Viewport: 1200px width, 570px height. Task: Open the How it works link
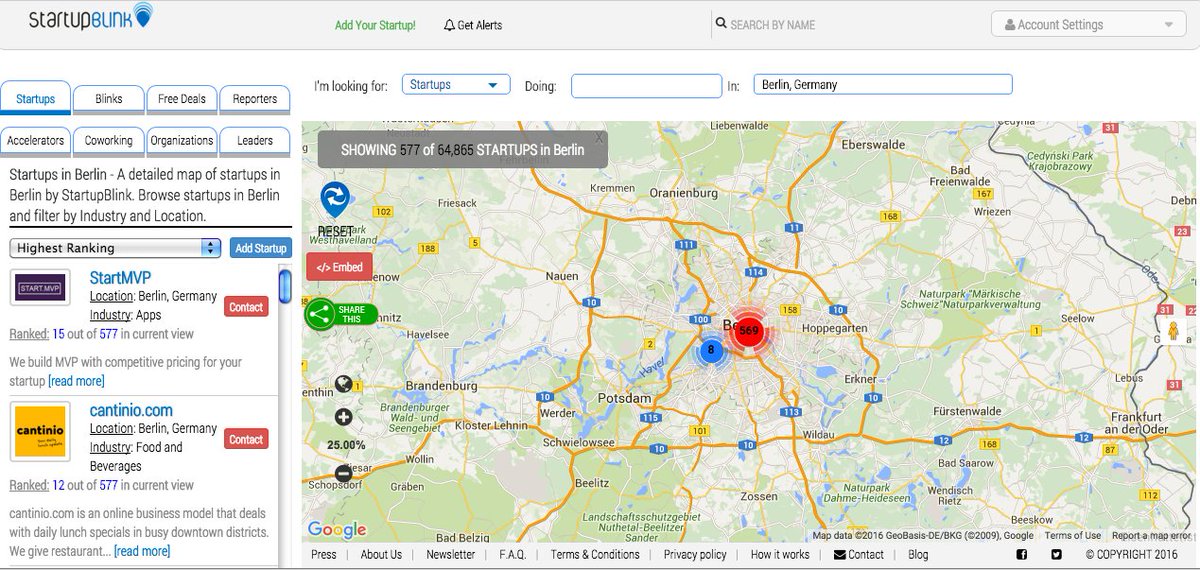780,554
